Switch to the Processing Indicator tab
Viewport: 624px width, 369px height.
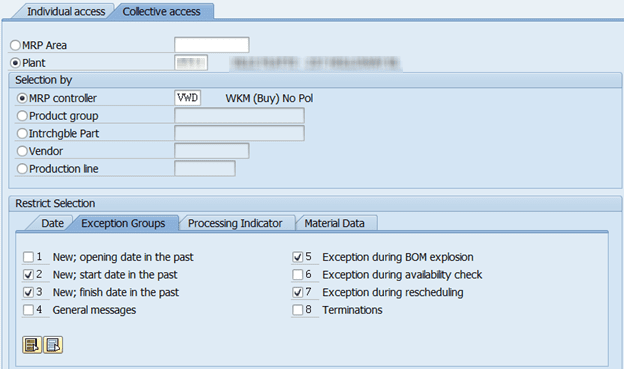pos(235,223)
